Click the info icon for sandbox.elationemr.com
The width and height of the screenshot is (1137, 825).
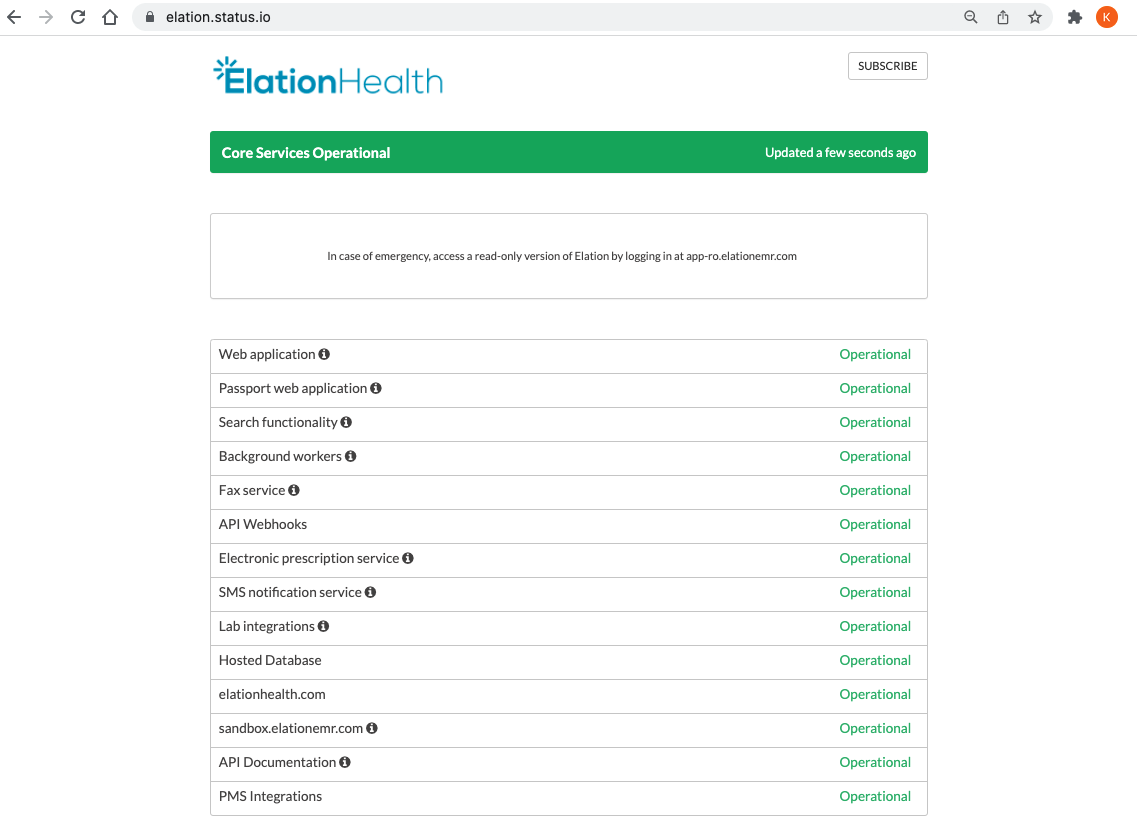coord(371,727)
